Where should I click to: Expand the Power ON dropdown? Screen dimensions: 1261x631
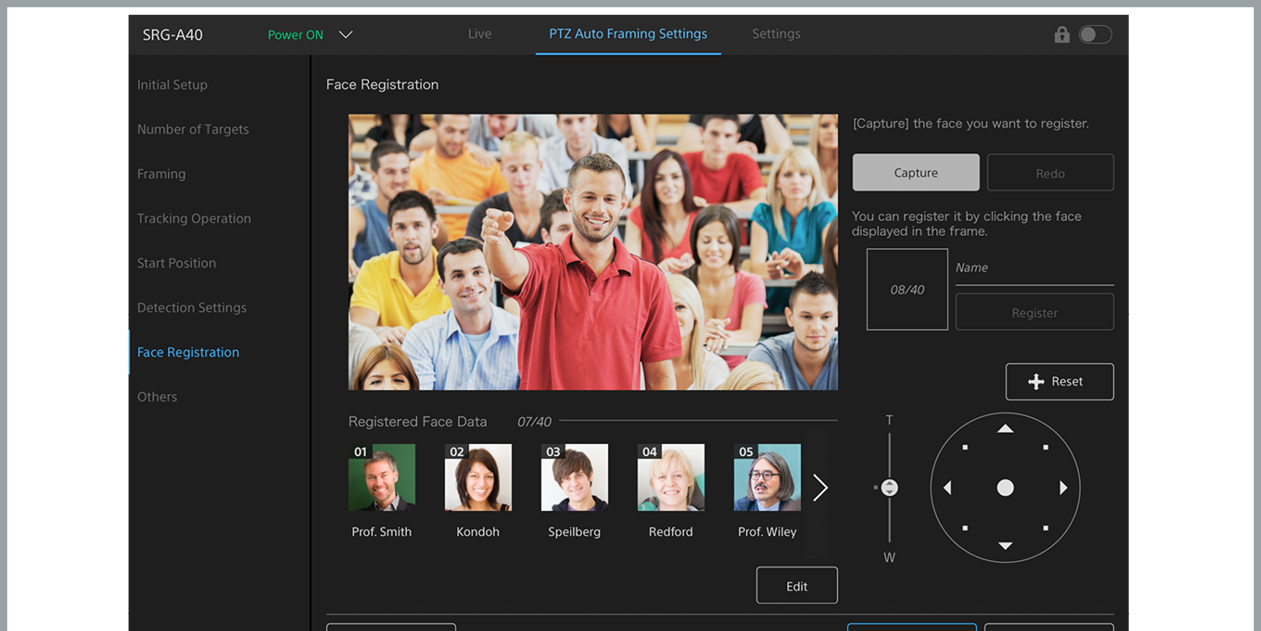[346, 35]
